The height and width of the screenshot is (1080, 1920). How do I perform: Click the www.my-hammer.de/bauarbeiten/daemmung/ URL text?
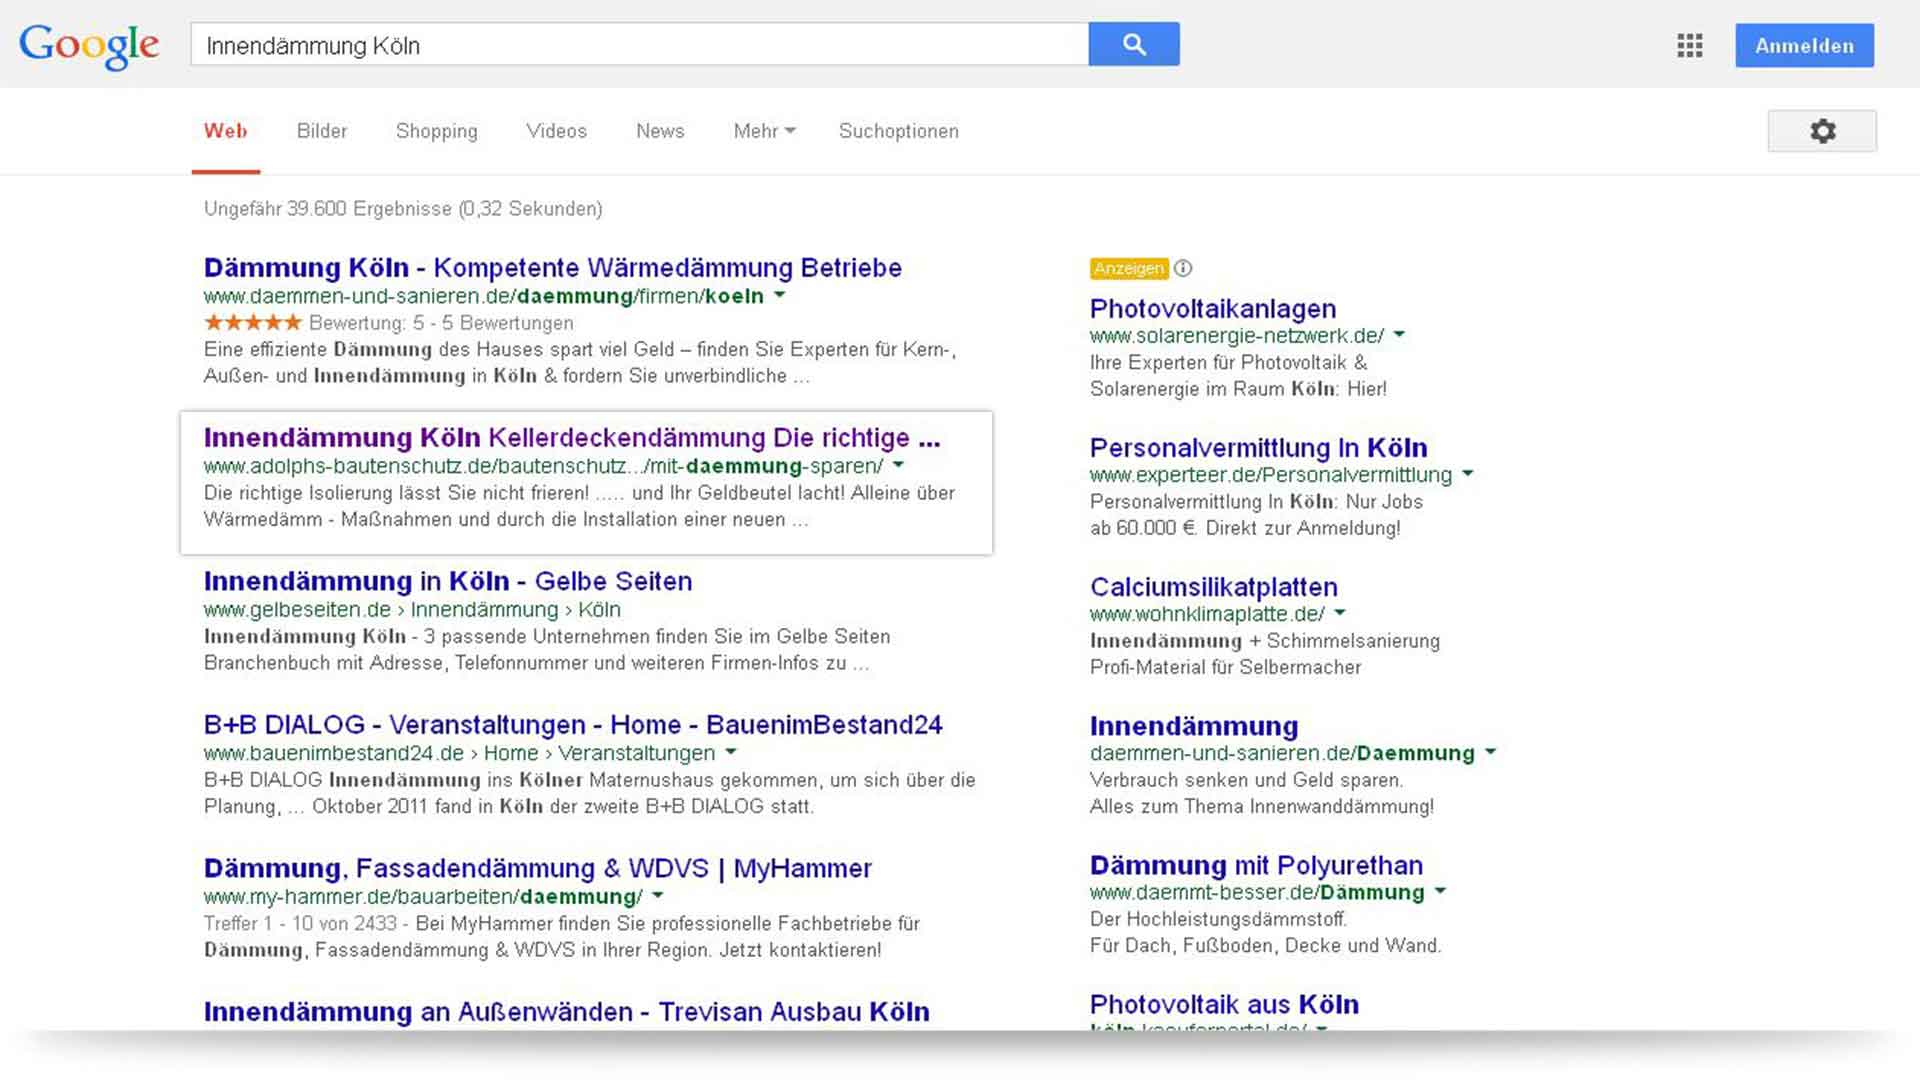(x=423, y=897)
